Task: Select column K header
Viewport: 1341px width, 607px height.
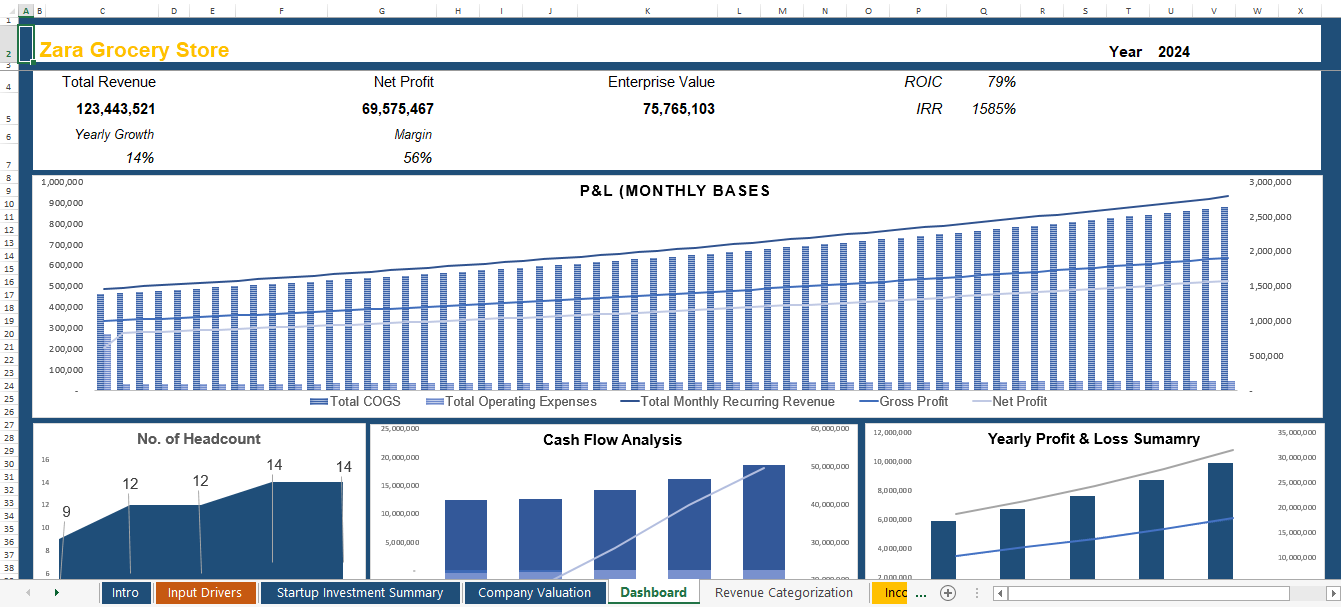Action: [647, 10]
